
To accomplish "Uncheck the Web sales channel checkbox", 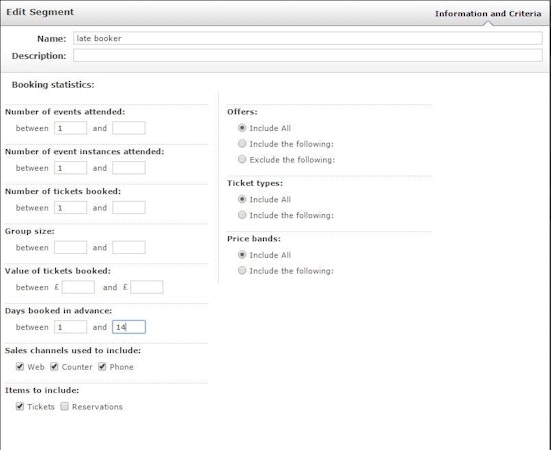I will coord(20,367).
